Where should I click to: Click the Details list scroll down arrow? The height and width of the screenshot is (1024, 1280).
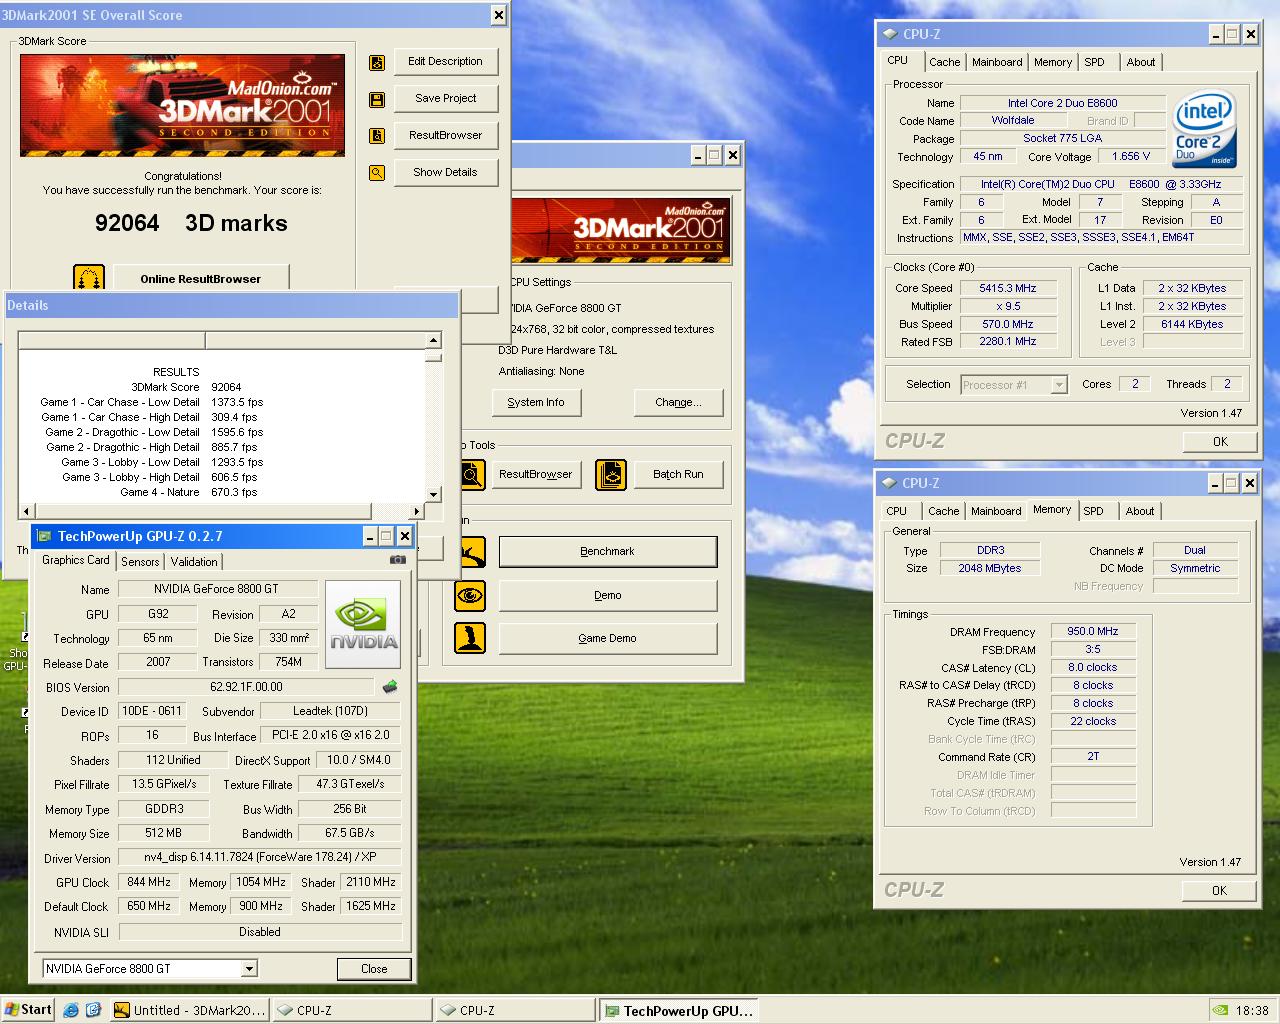tap(433, 494)
